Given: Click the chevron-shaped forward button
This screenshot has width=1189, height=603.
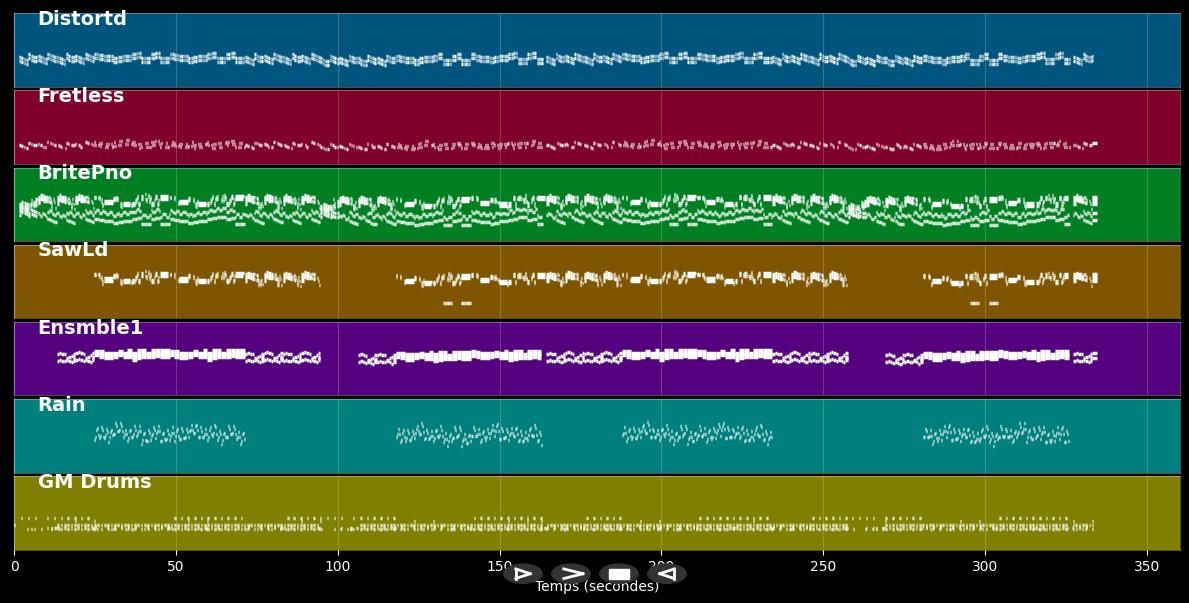Looking at the screenshot, I should [x=571, y=574].
